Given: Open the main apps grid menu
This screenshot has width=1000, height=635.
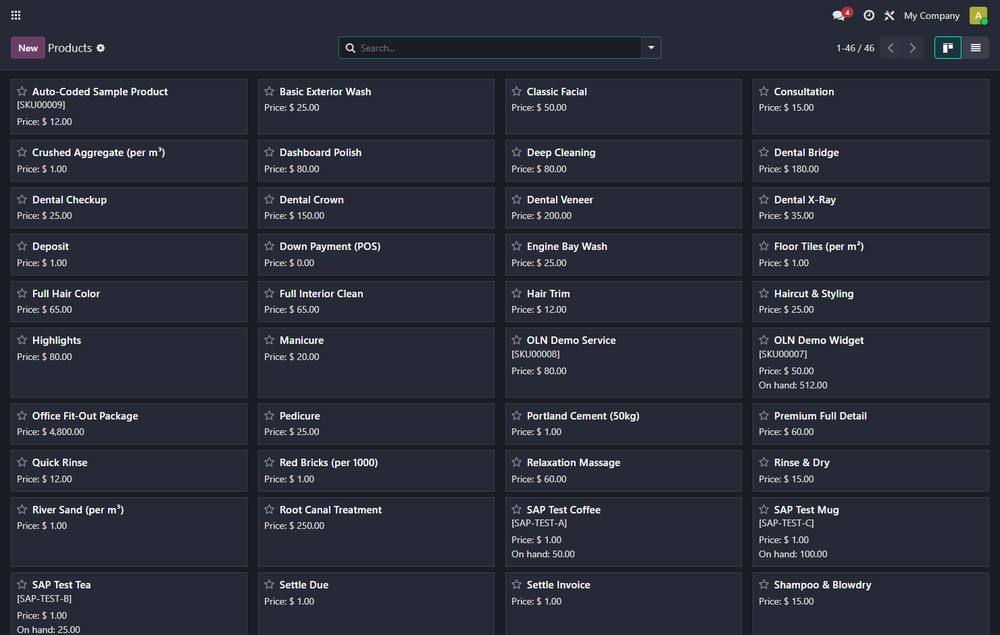Looking at the screenshot, I should [x=16, y=15].
